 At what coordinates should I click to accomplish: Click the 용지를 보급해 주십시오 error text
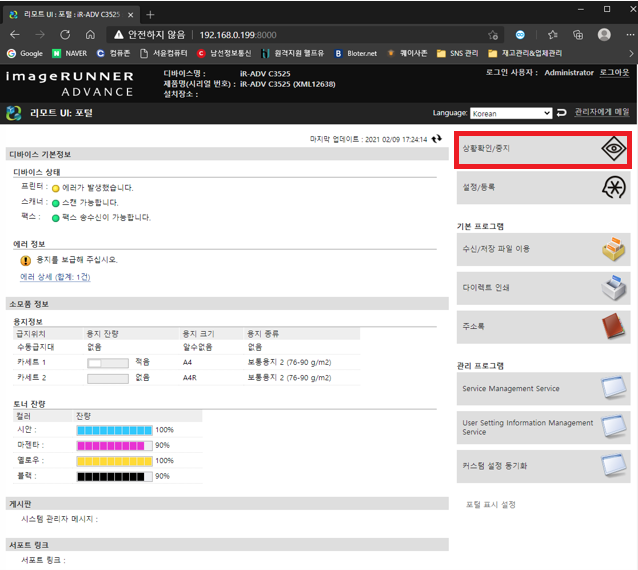pos(77,260)
